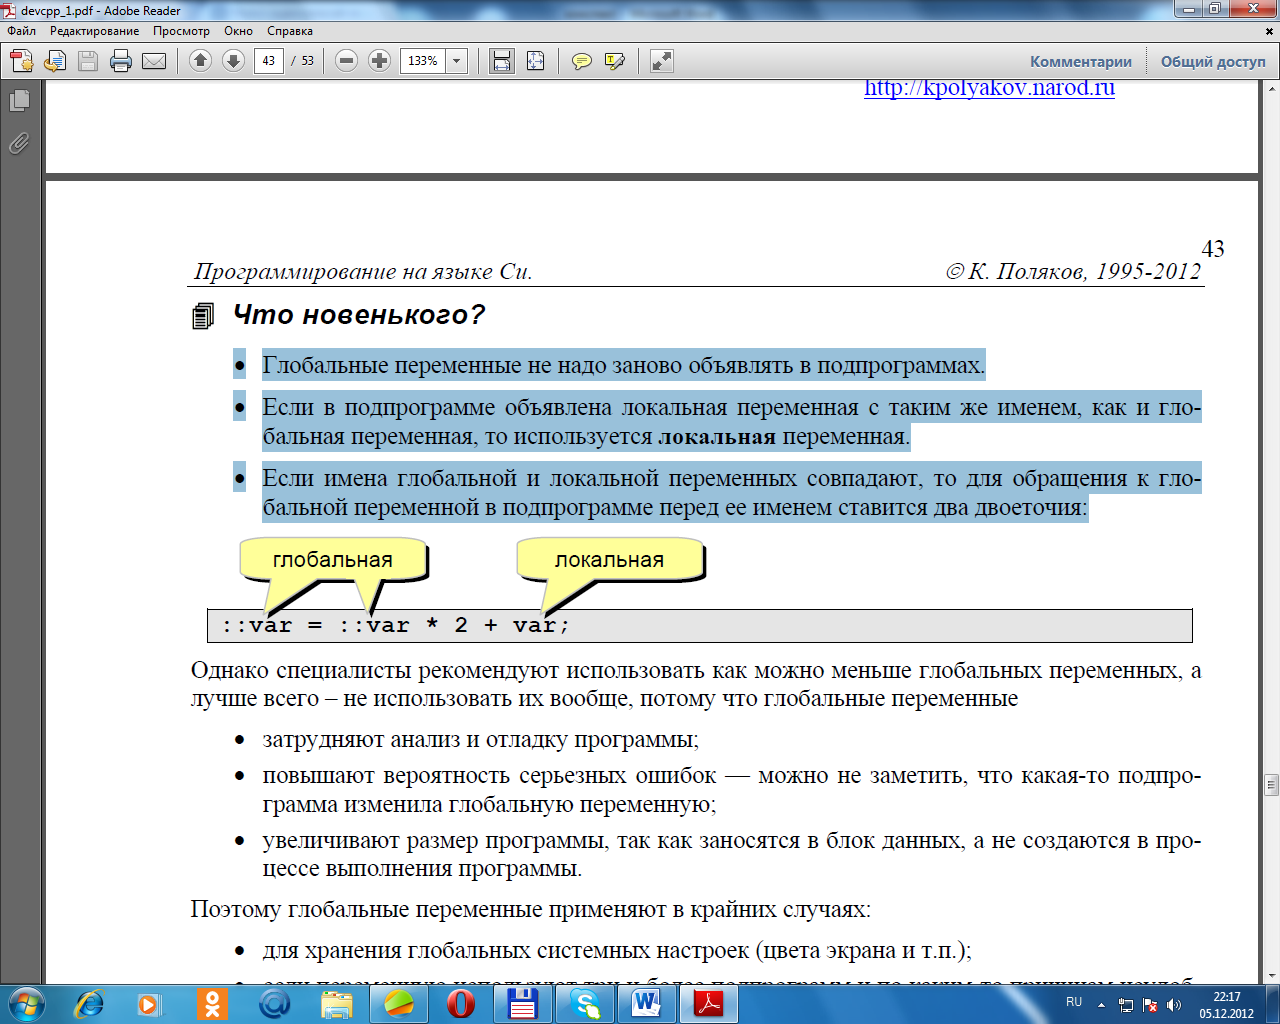Click the convert file to PDF icon
This screenshot has height=1024, width=1280.
point(55,61)
